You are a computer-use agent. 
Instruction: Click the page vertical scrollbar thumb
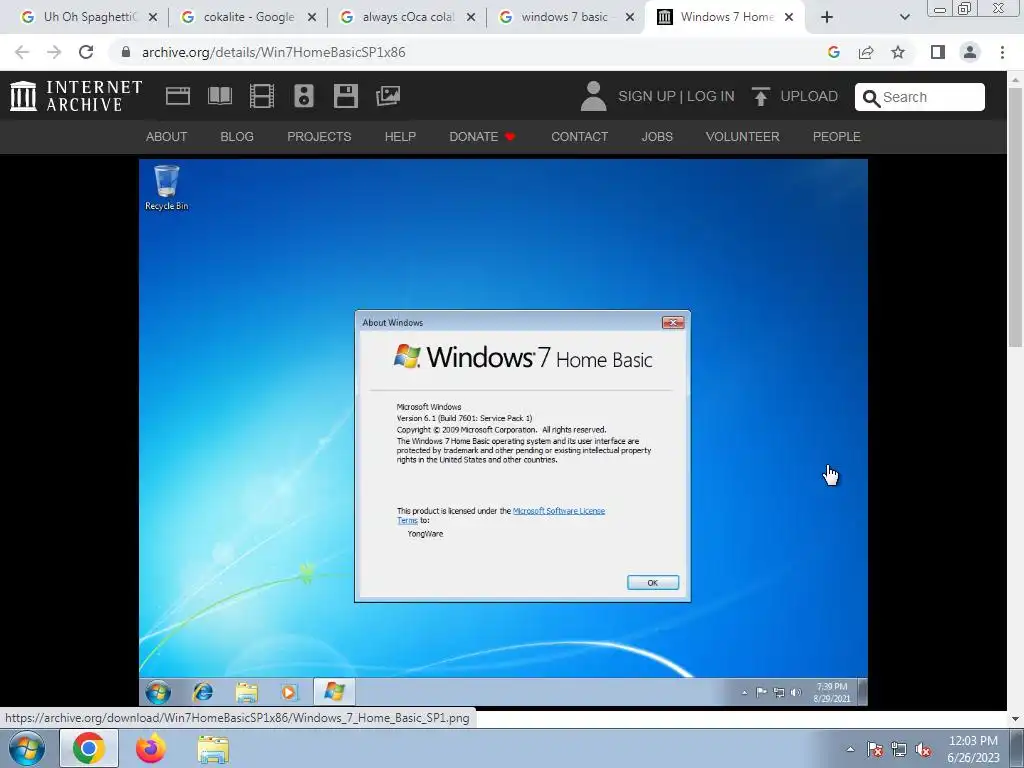click(1016, 216)
